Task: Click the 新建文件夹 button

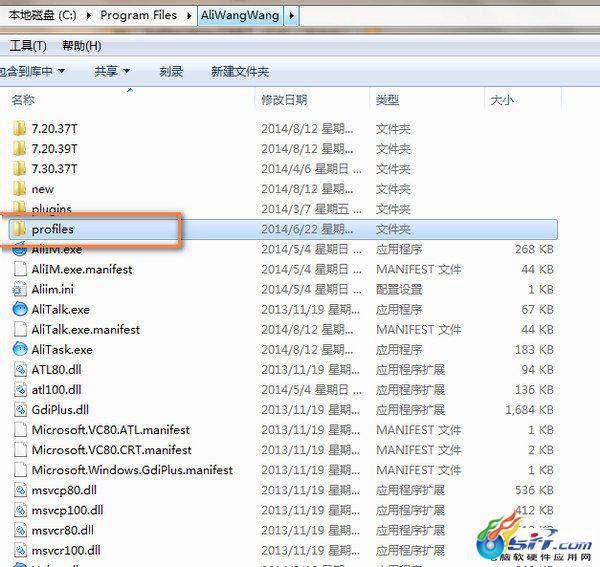Action: [x=240, y=71]
